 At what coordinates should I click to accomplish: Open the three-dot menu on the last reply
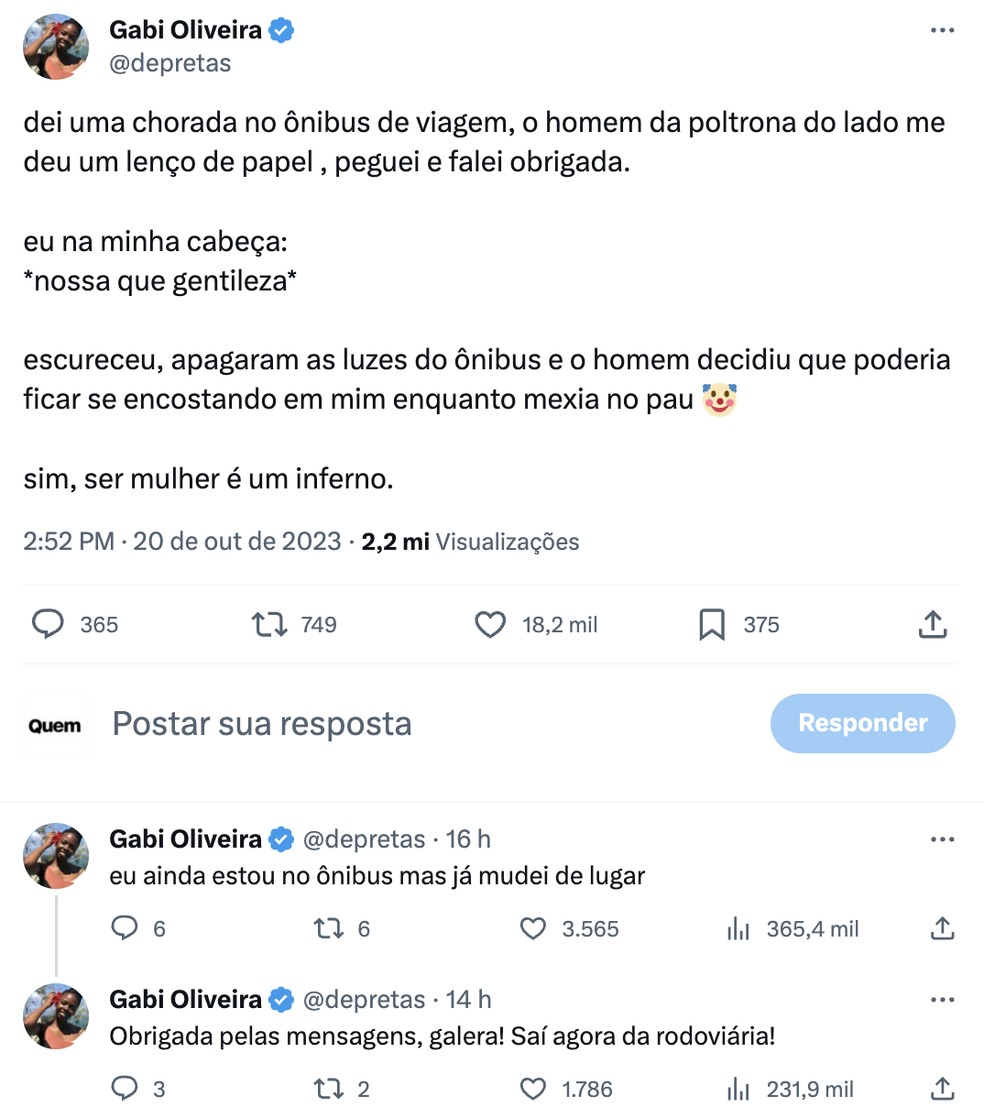click(x=941, y=999)
